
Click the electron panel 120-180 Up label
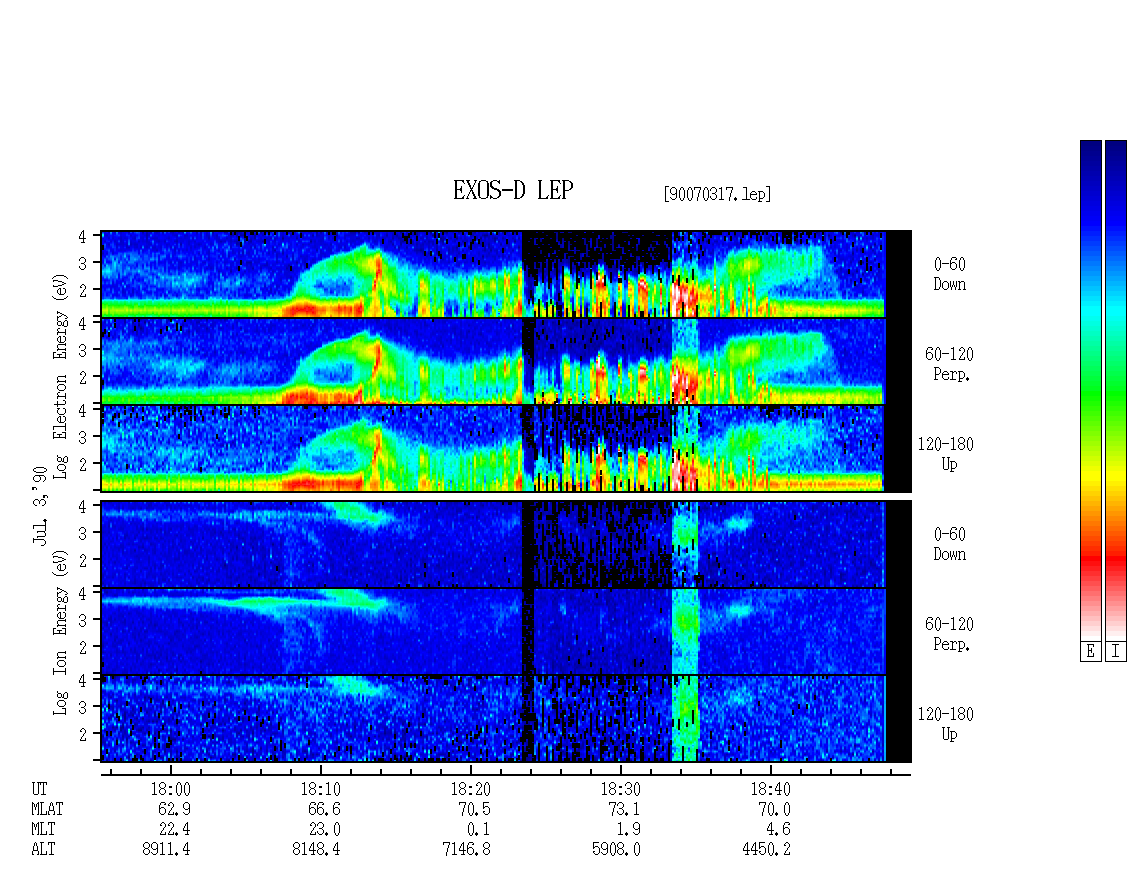point(946,454)
